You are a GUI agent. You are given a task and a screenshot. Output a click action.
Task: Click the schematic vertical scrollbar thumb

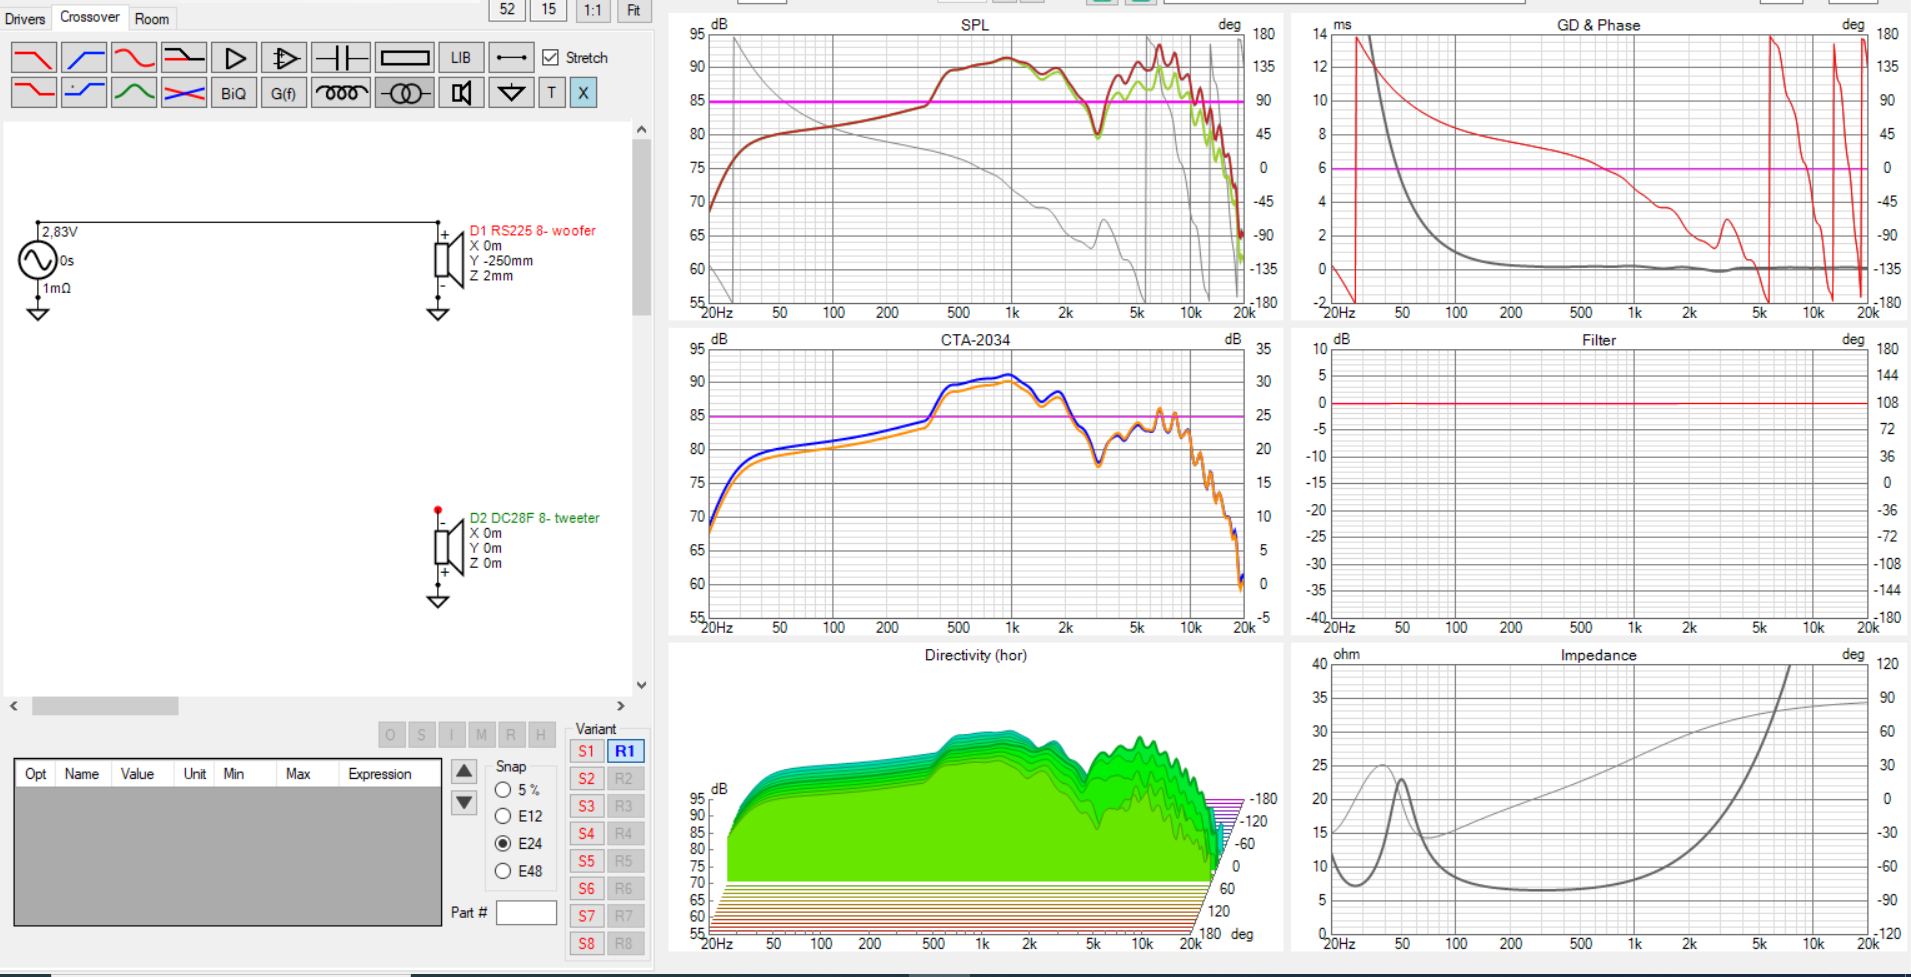tap(641, 227)
